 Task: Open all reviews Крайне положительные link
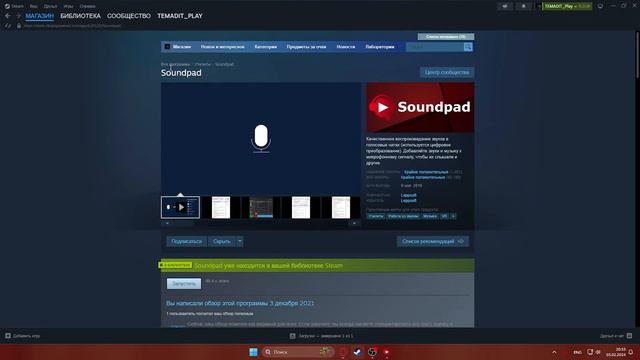click(423, 178)
